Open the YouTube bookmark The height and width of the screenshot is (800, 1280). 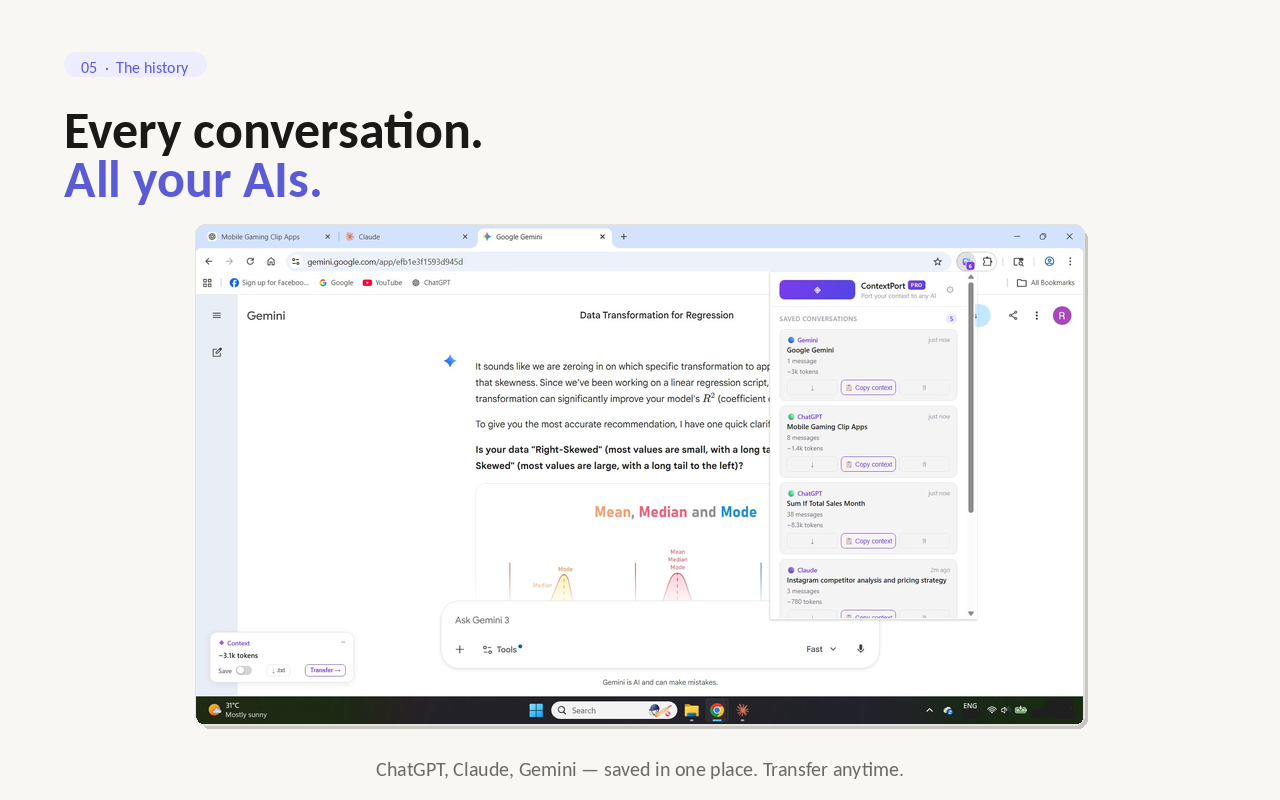[x=383, y=283]
